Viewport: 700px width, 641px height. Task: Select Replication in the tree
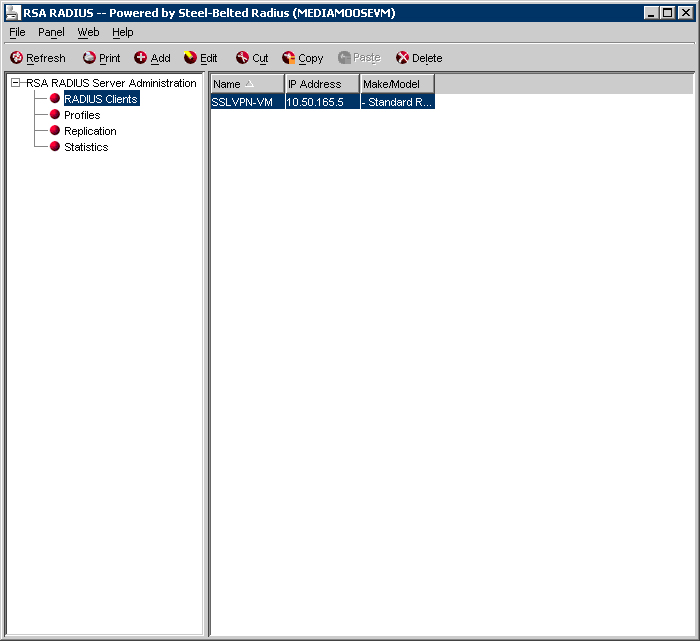pyautogui.click(x=90, y=131)
